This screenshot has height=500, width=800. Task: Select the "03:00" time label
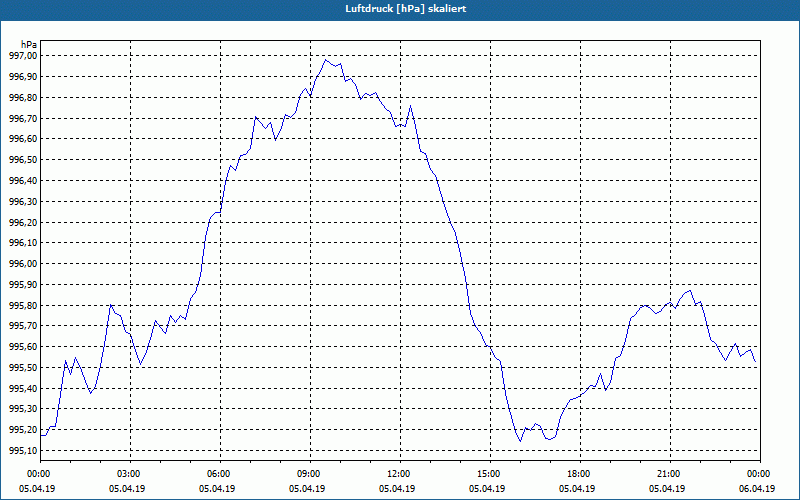pos(127,474)
